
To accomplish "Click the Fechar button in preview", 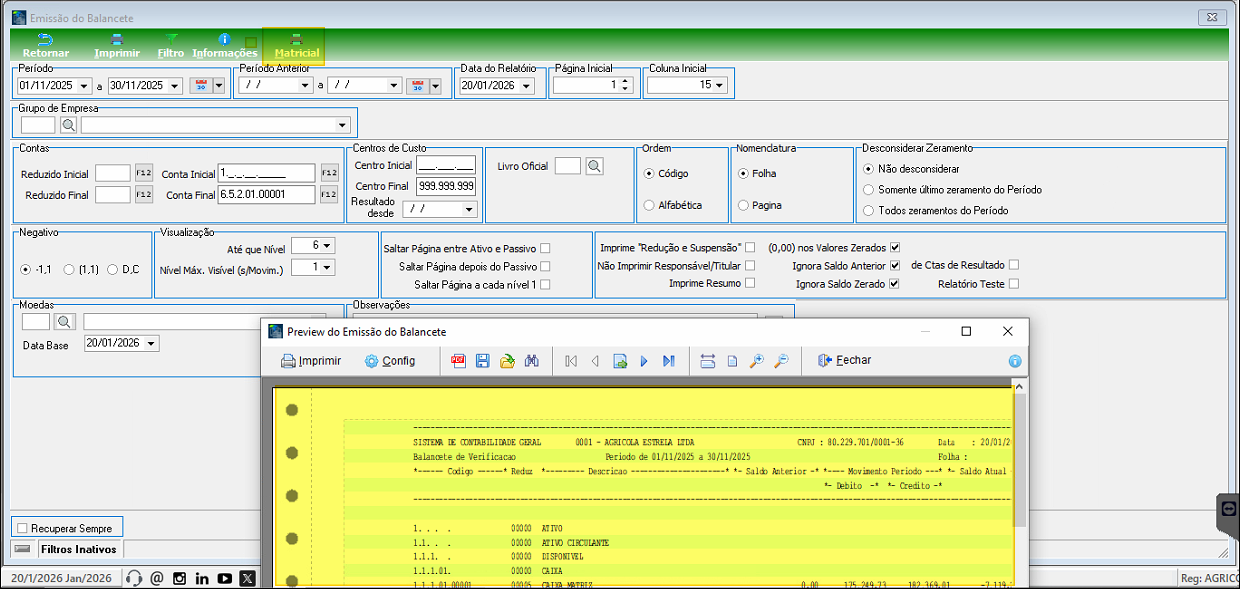I will click(844, 361).
